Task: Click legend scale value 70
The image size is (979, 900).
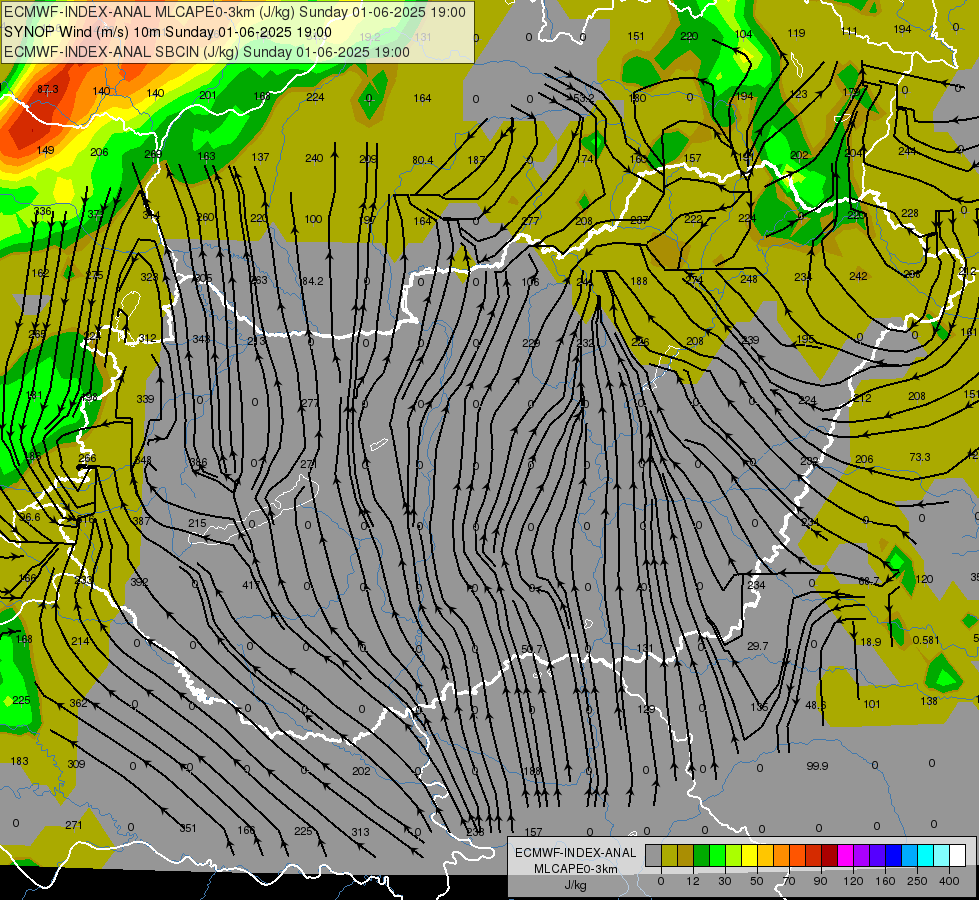Action: tap(789, 881)
